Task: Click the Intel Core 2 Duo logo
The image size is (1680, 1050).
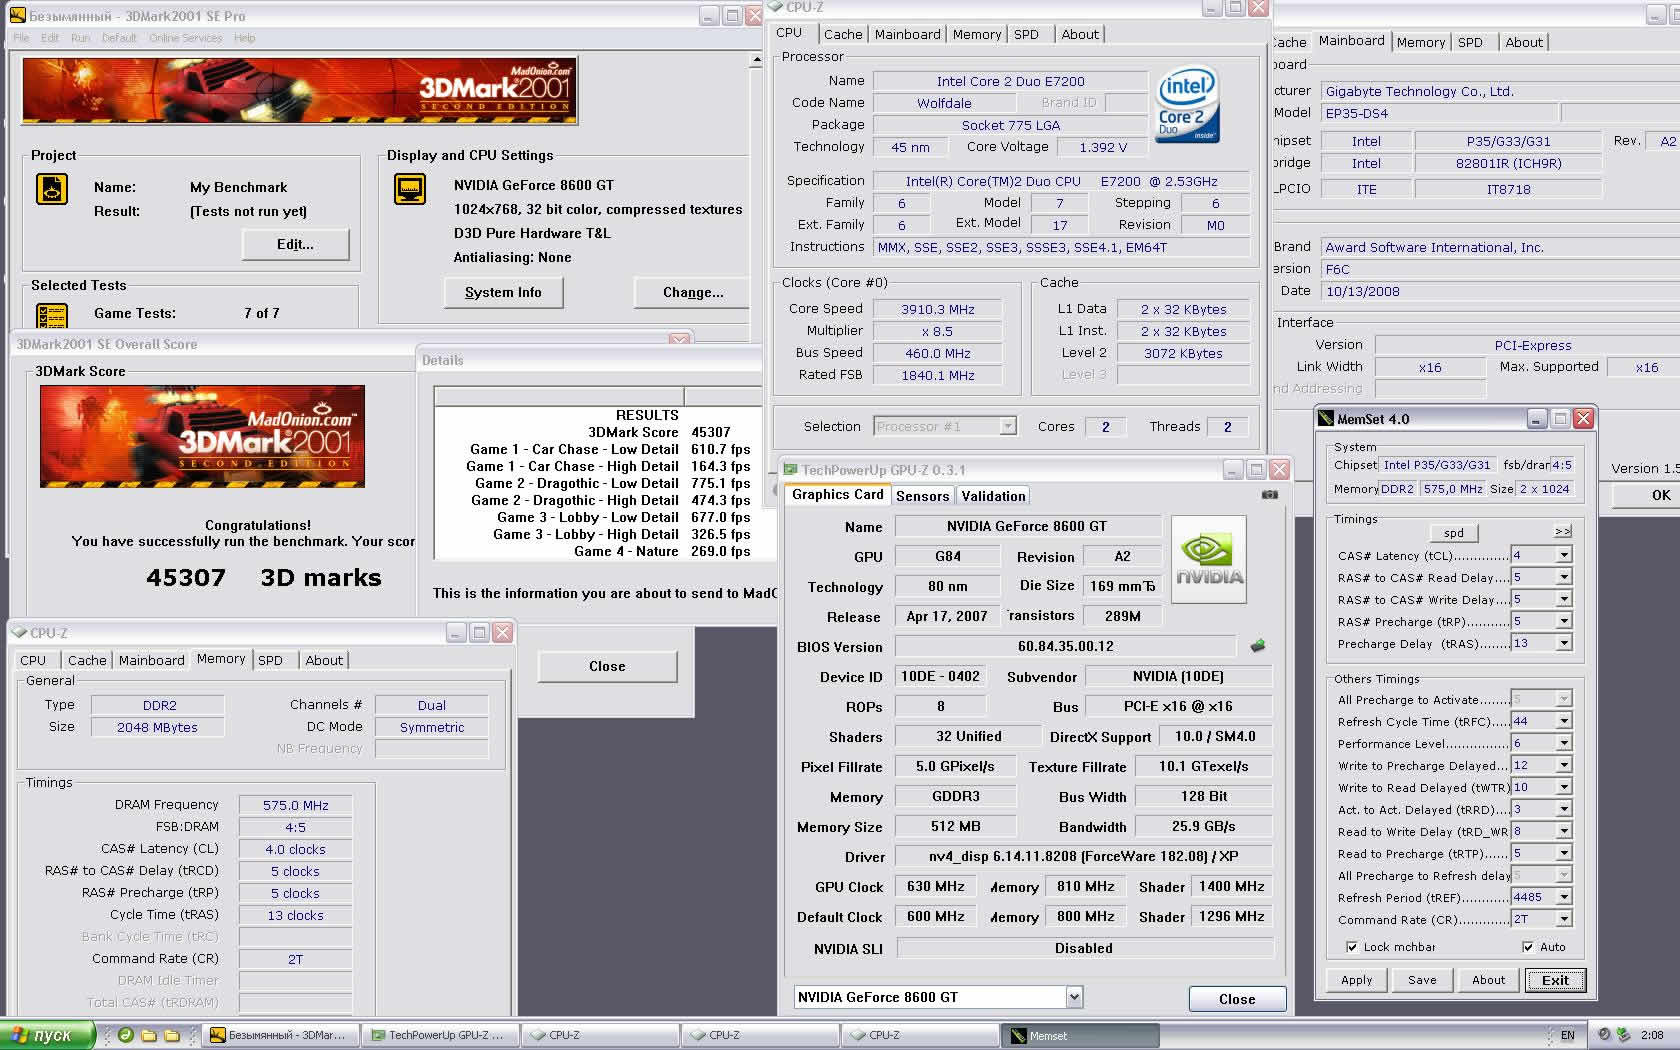Action: 1186,105
